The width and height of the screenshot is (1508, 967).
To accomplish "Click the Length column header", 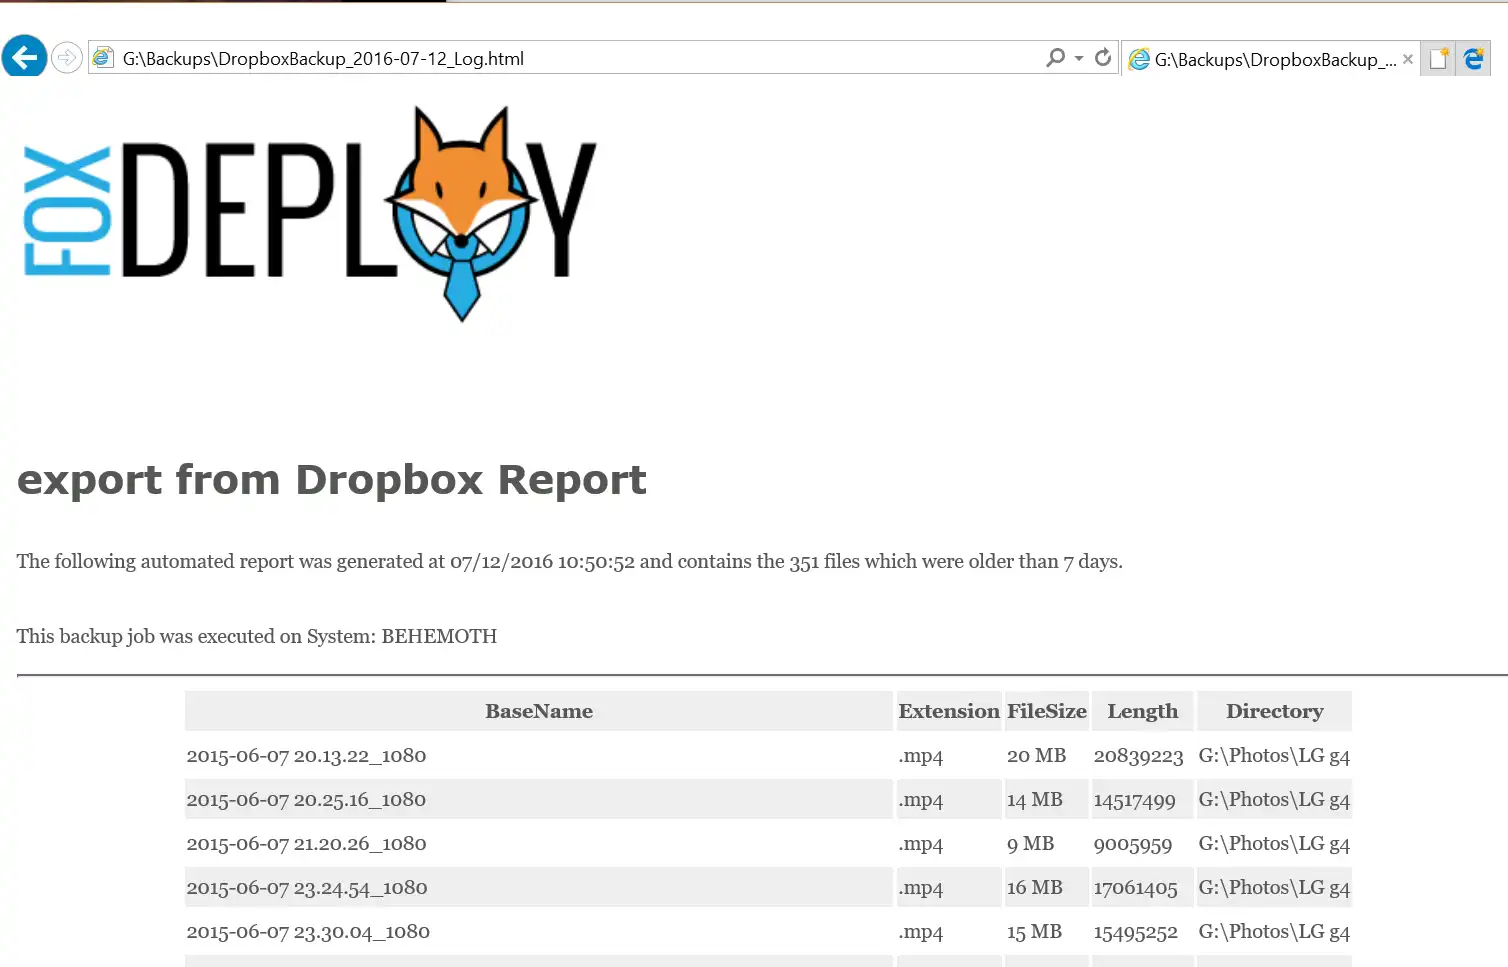I will pyautogui.click(x=1143, y=711).
